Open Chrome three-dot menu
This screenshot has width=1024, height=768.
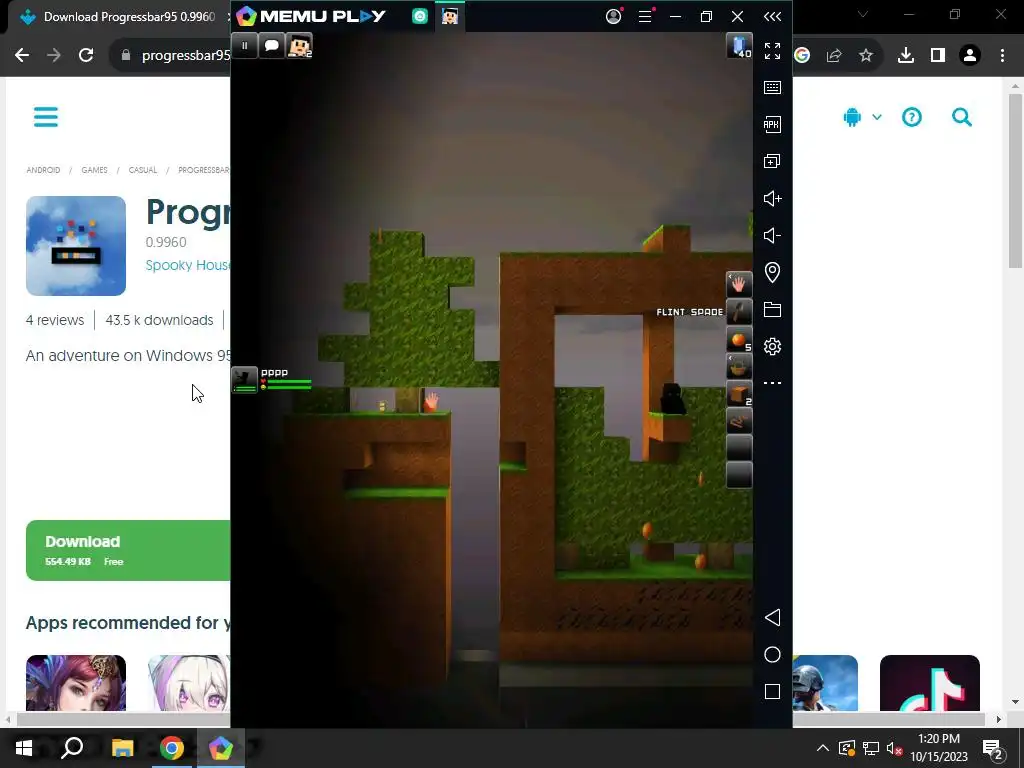(x=1002, y=56)
